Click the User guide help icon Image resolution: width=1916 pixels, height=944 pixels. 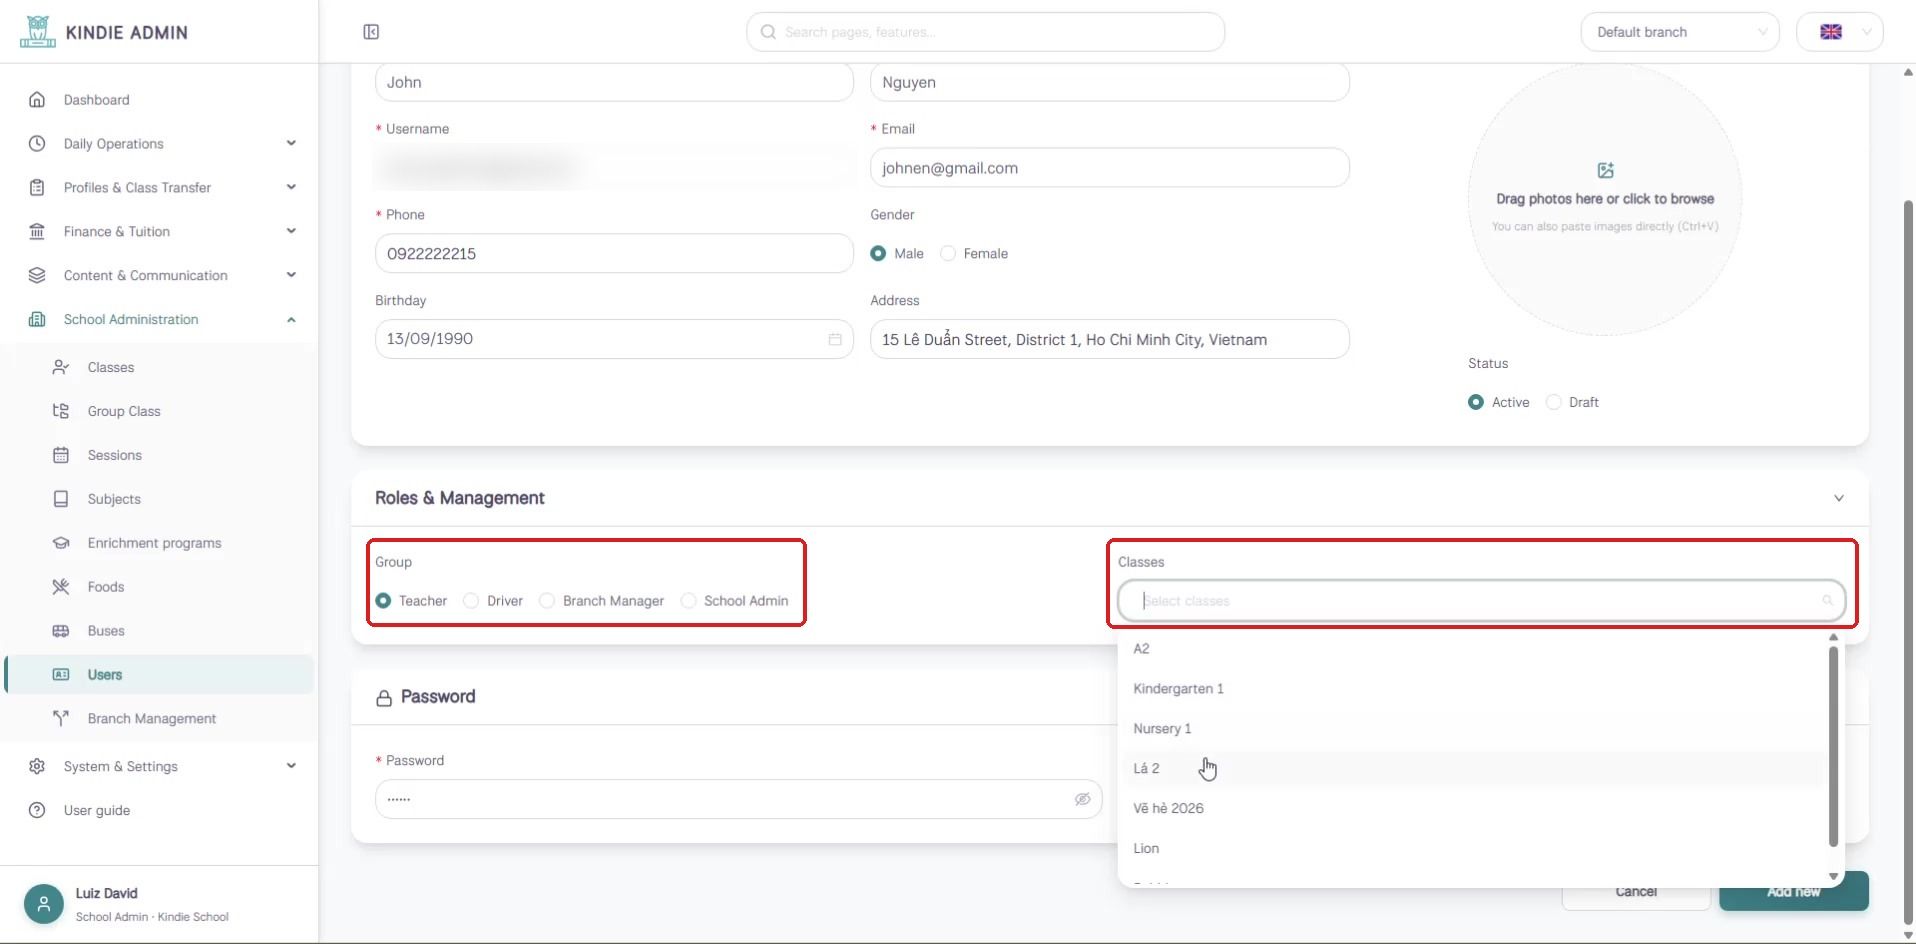pos(37,811)
